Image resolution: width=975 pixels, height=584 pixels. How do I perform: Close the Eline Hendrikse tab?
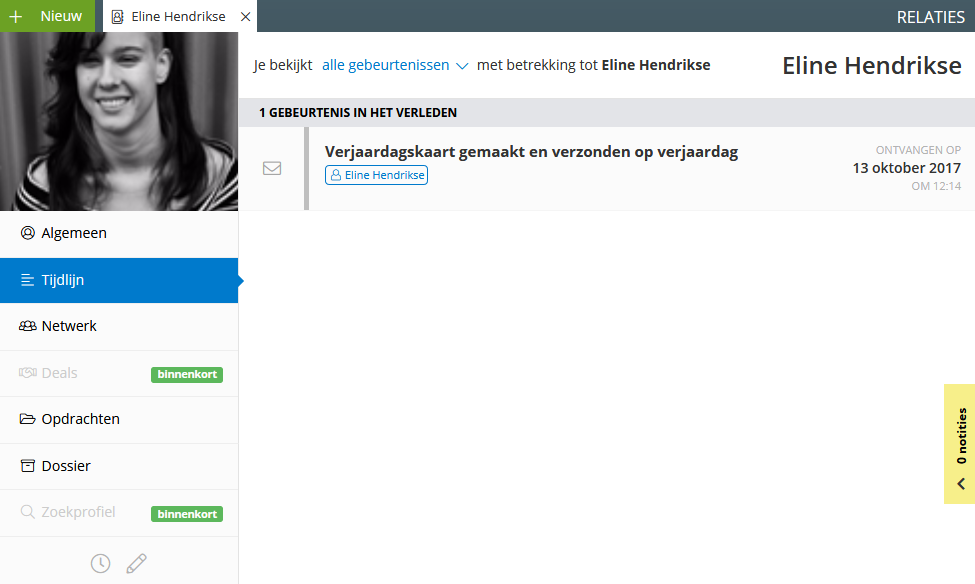[x=246, y=17]
